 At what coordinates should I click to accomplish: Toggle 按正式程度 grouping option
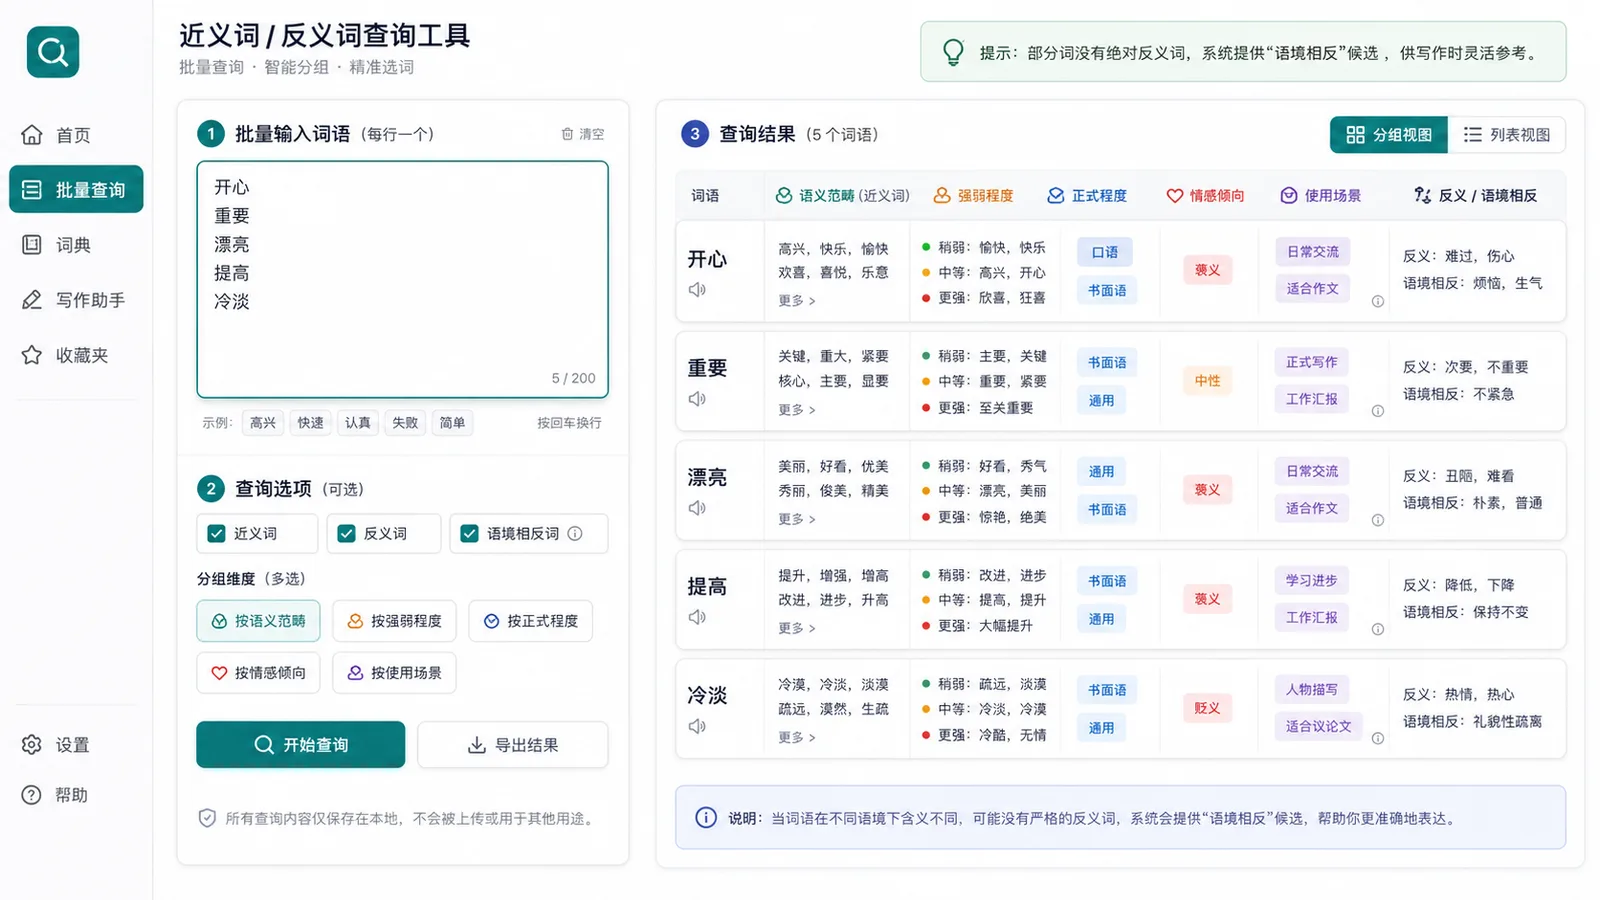pyautogui.click(x=530, y=621)
